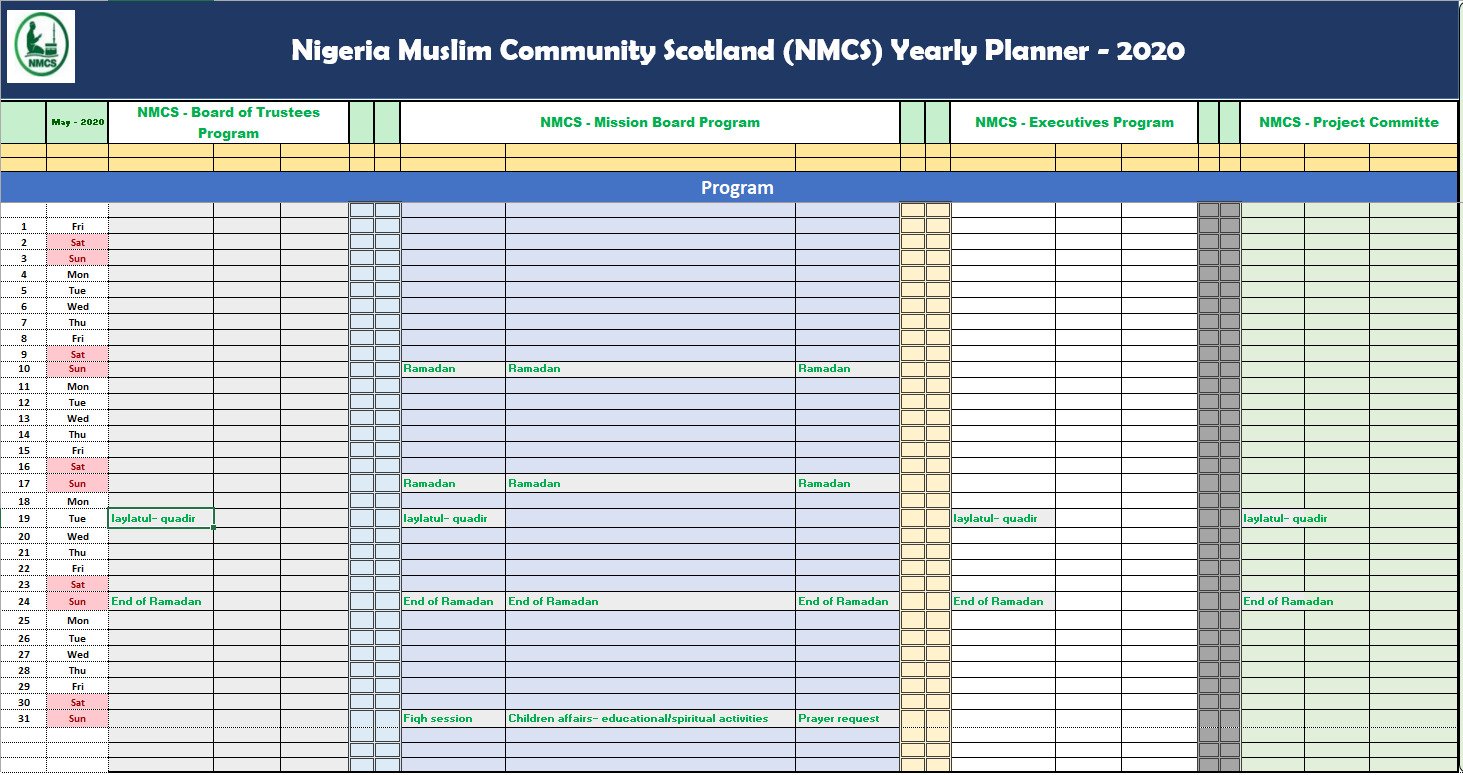Viewport: 1463px width, 775px height.
Task: Select the 'May - 2020' month cell
Action: click(x=77, y=122)
